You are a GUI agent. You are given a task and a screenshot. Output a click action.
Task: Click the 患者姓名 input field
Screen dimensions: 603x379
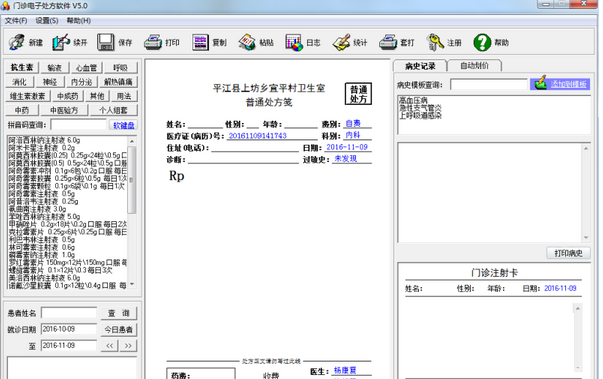click(69, 313)
